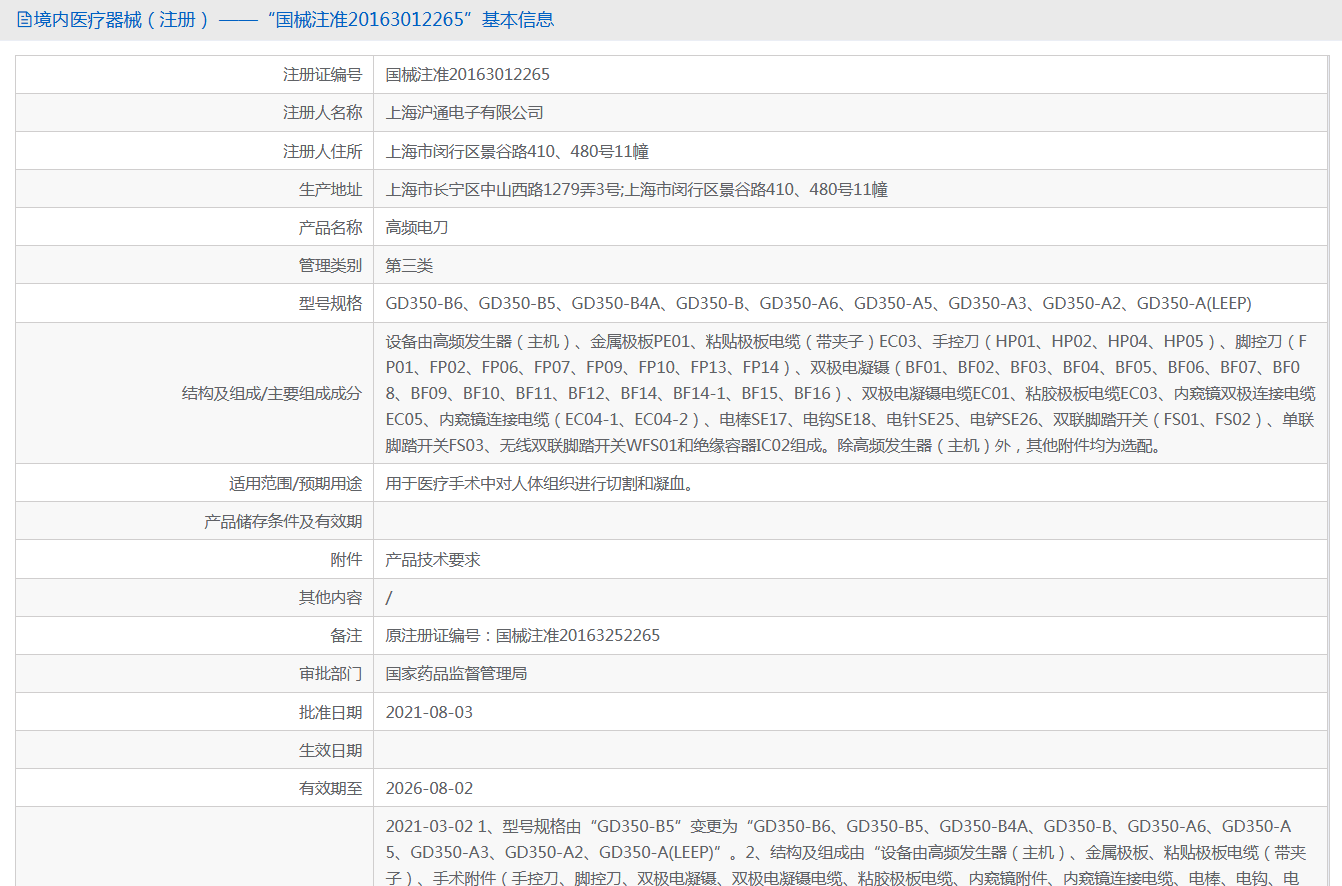Viewport: 1342px width, 886px height.
Task: Click category value 第三类
Action: (x=410, y=265)
